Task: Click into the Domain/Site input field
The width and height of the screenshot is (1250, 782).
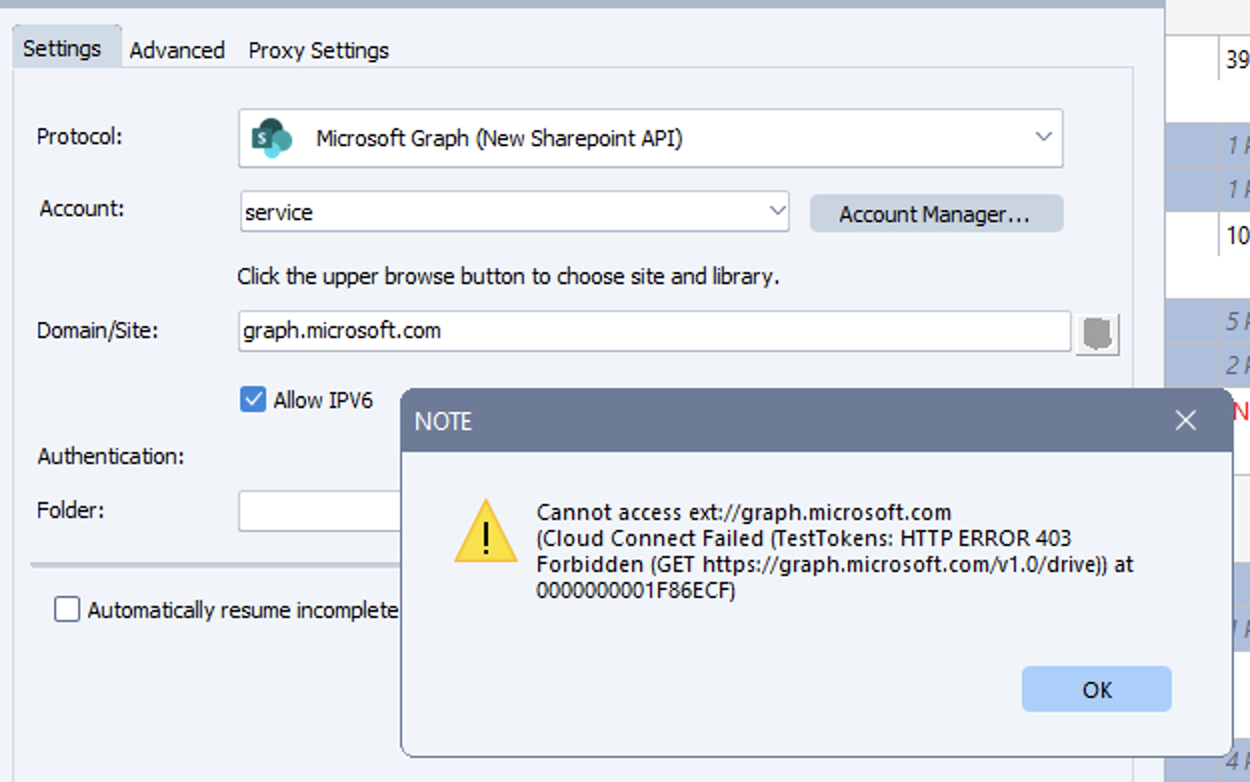Action: [655, 331]
